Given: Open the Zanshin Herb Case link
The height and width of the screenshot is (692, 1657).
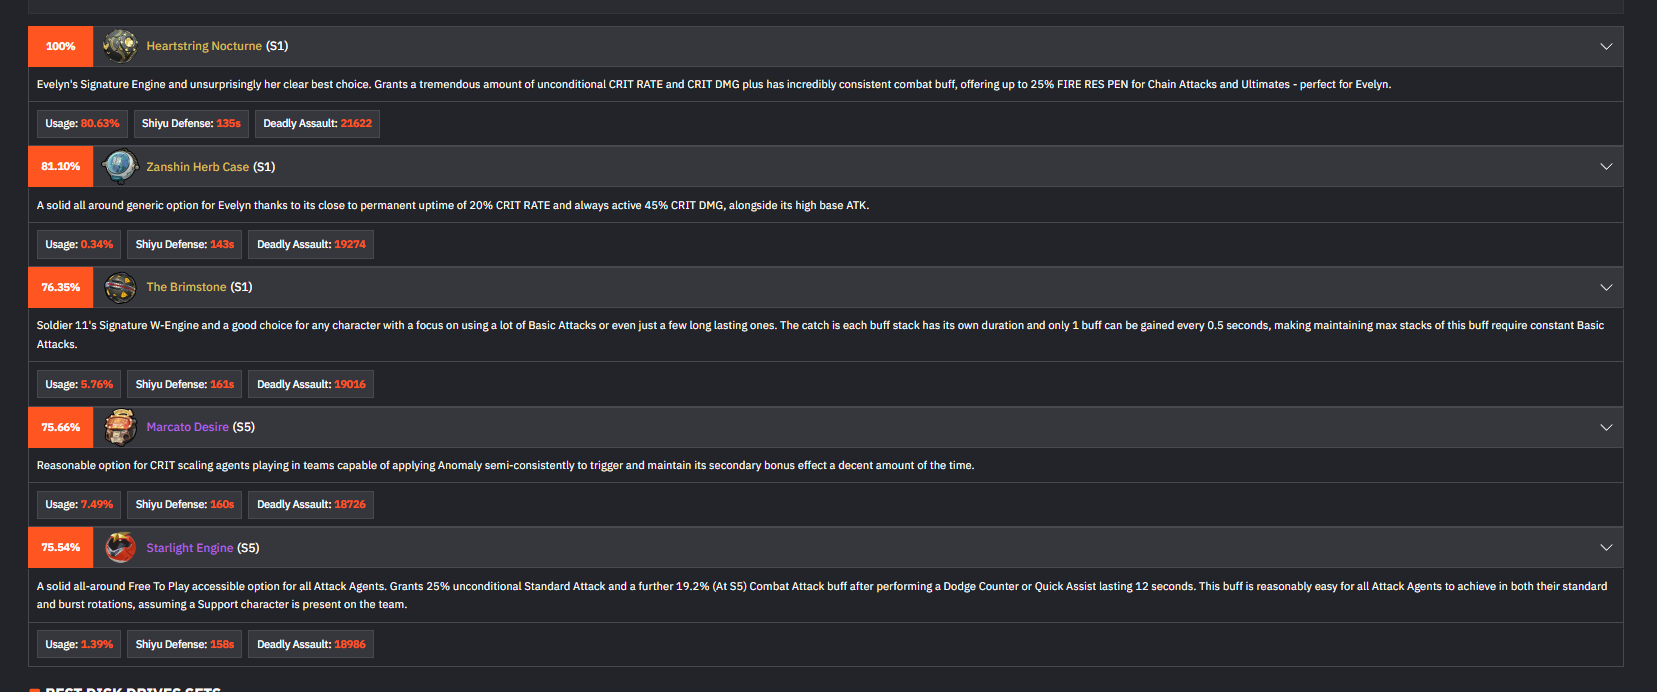Looking at the screenshot, I should (x=197, y=167).
